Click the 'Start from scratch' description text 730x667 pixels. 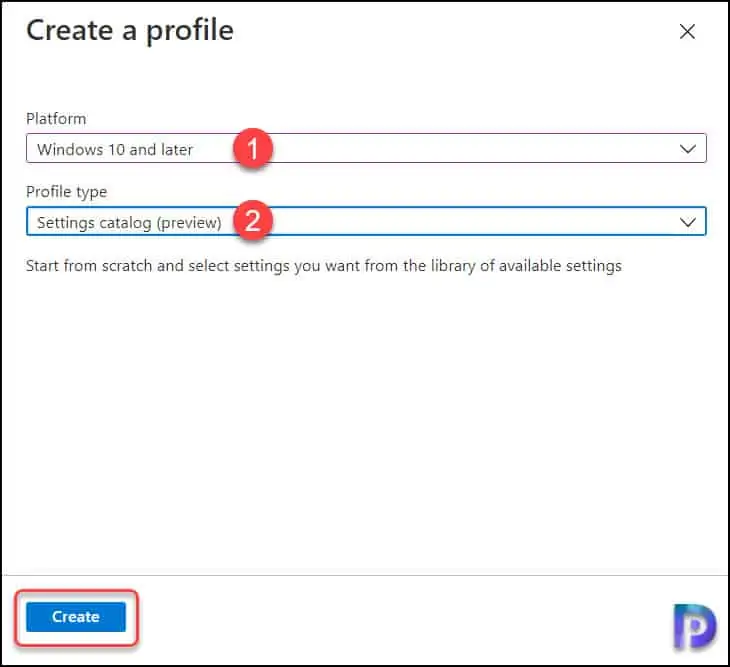pos(324,266)
